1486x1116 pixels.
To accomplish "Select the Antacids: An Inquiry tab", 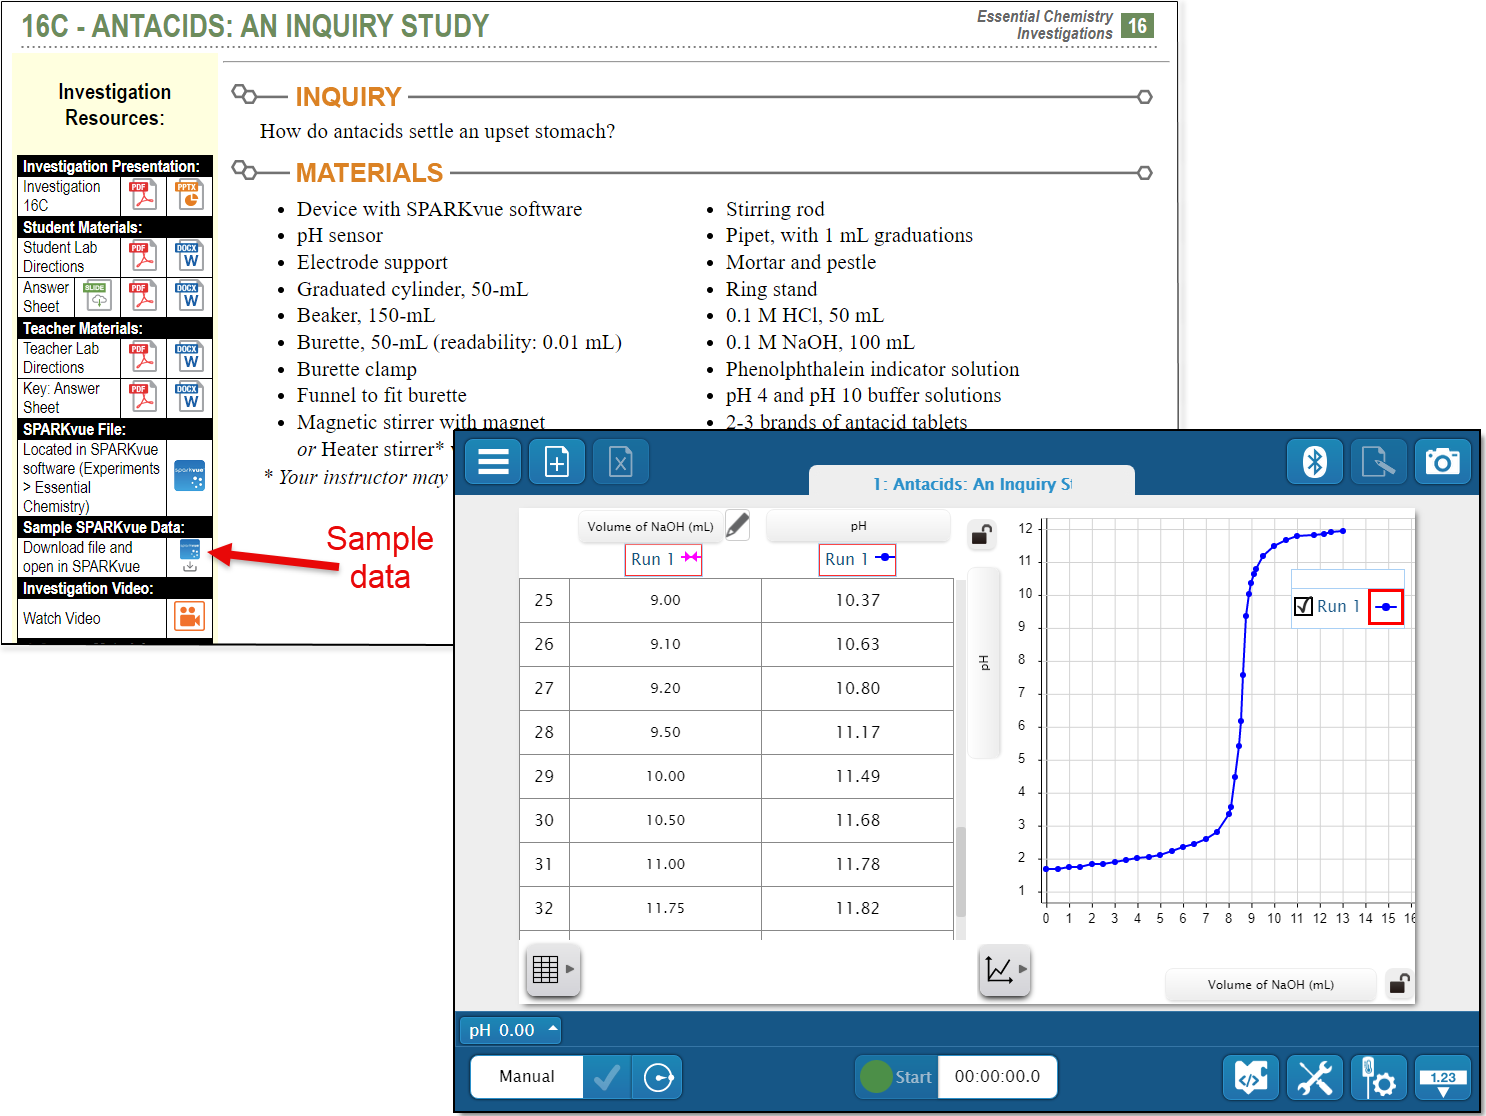I will coord(970,483).
